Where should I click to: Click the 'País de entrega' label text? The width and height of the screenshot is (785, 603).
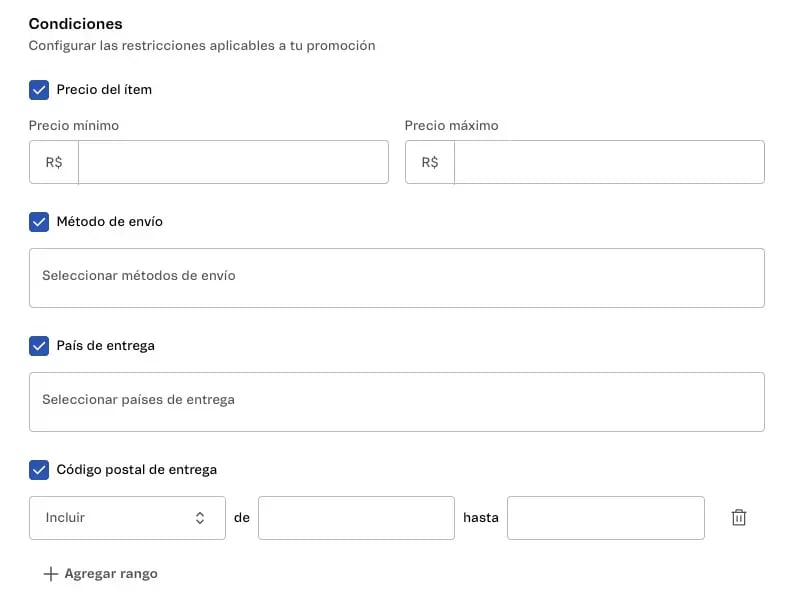105,346
